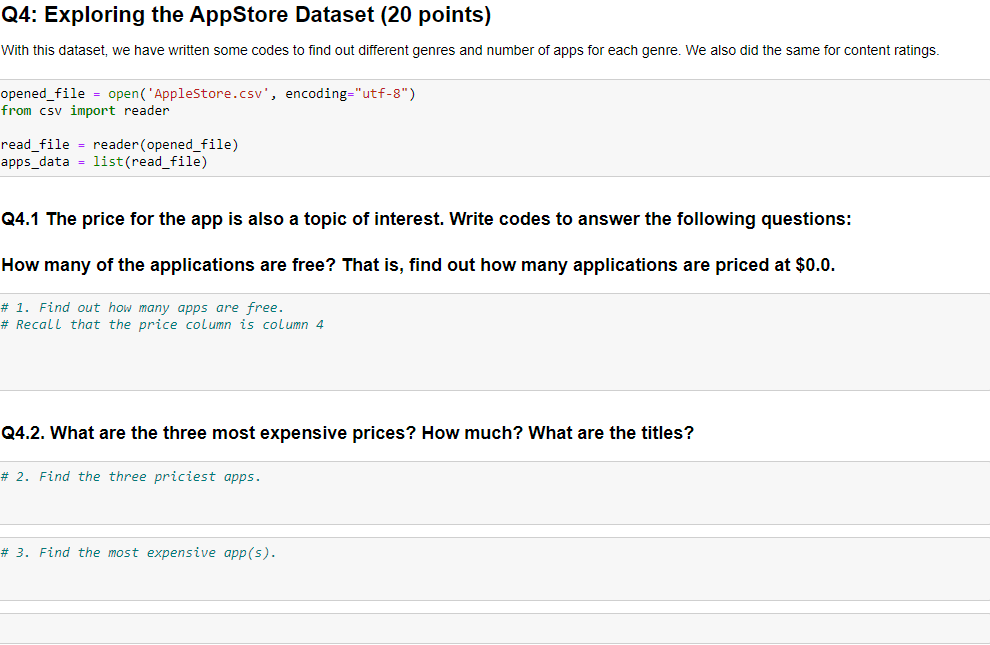
Task: Click the read_file = reader(opened_file) line
Action: (120, 145)
